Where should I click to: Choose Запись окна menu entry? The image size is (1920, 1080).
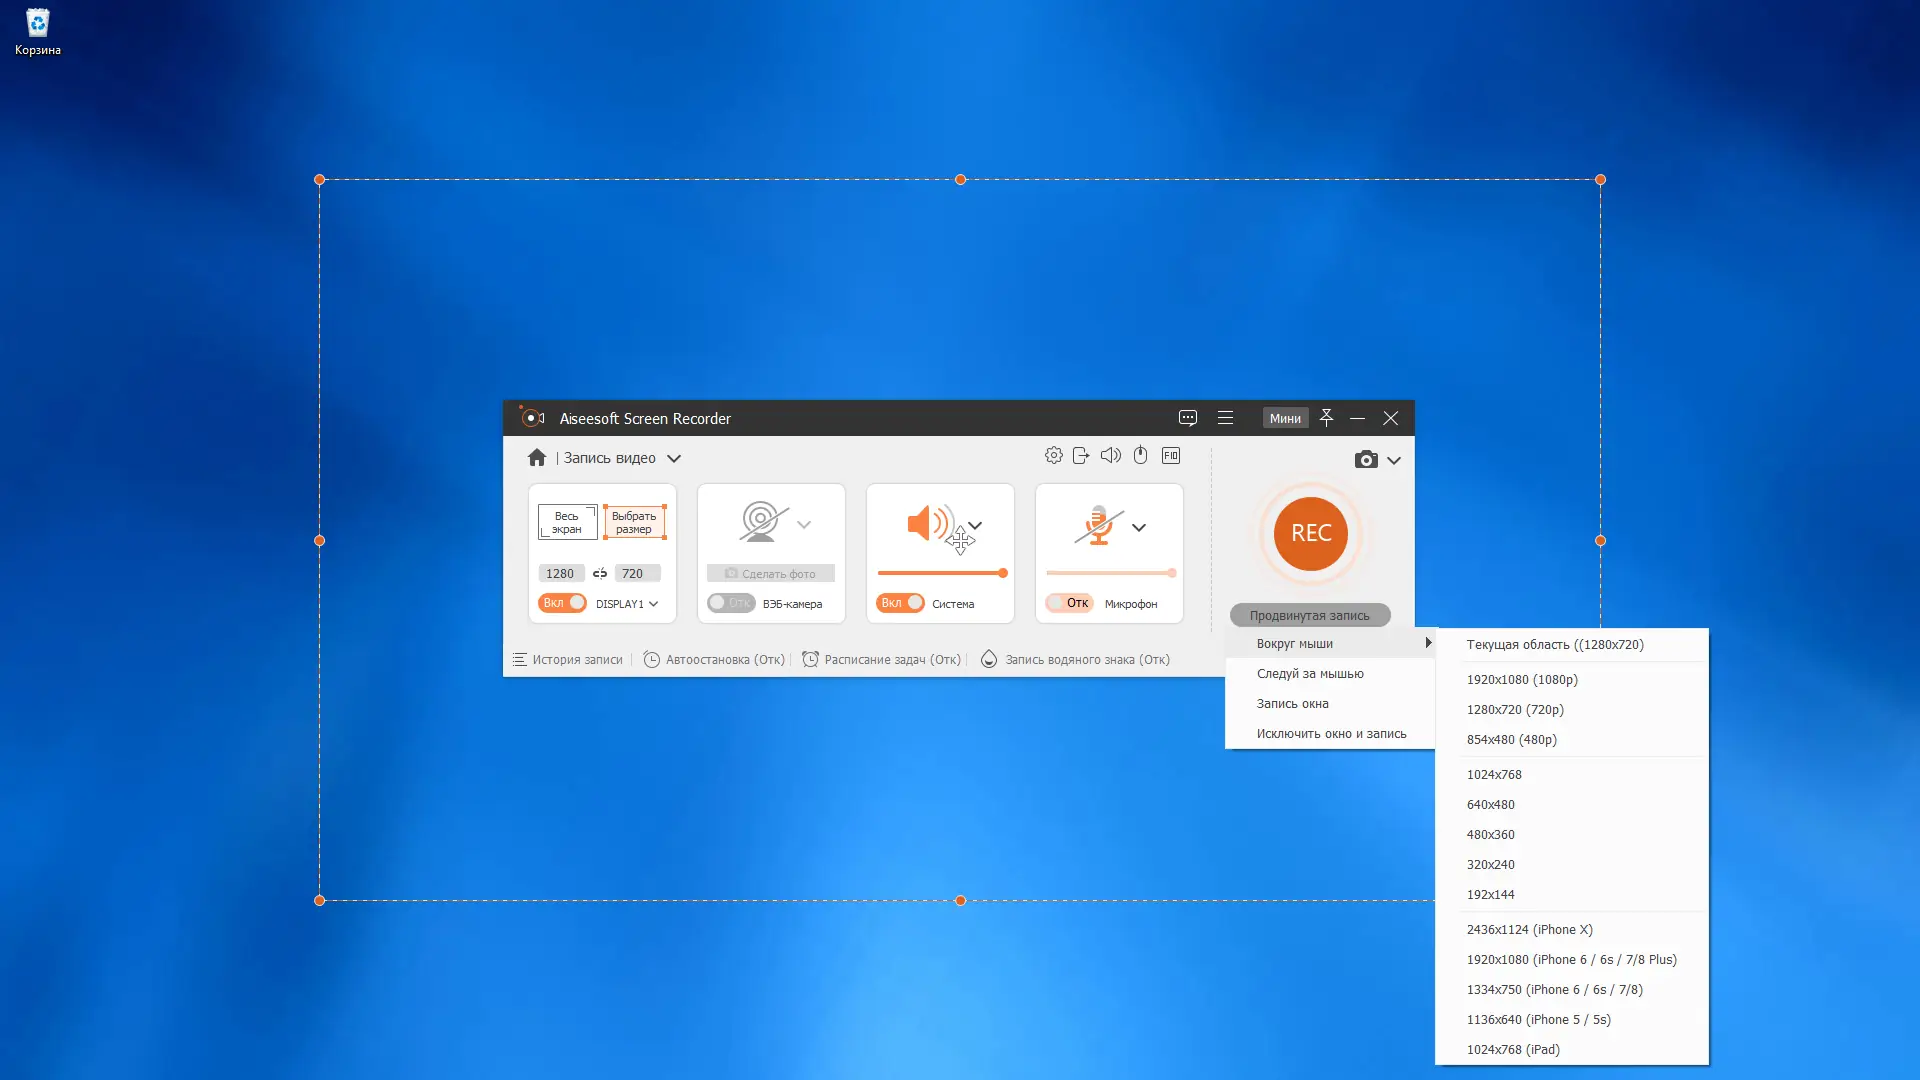click(x=1292, y=704)
